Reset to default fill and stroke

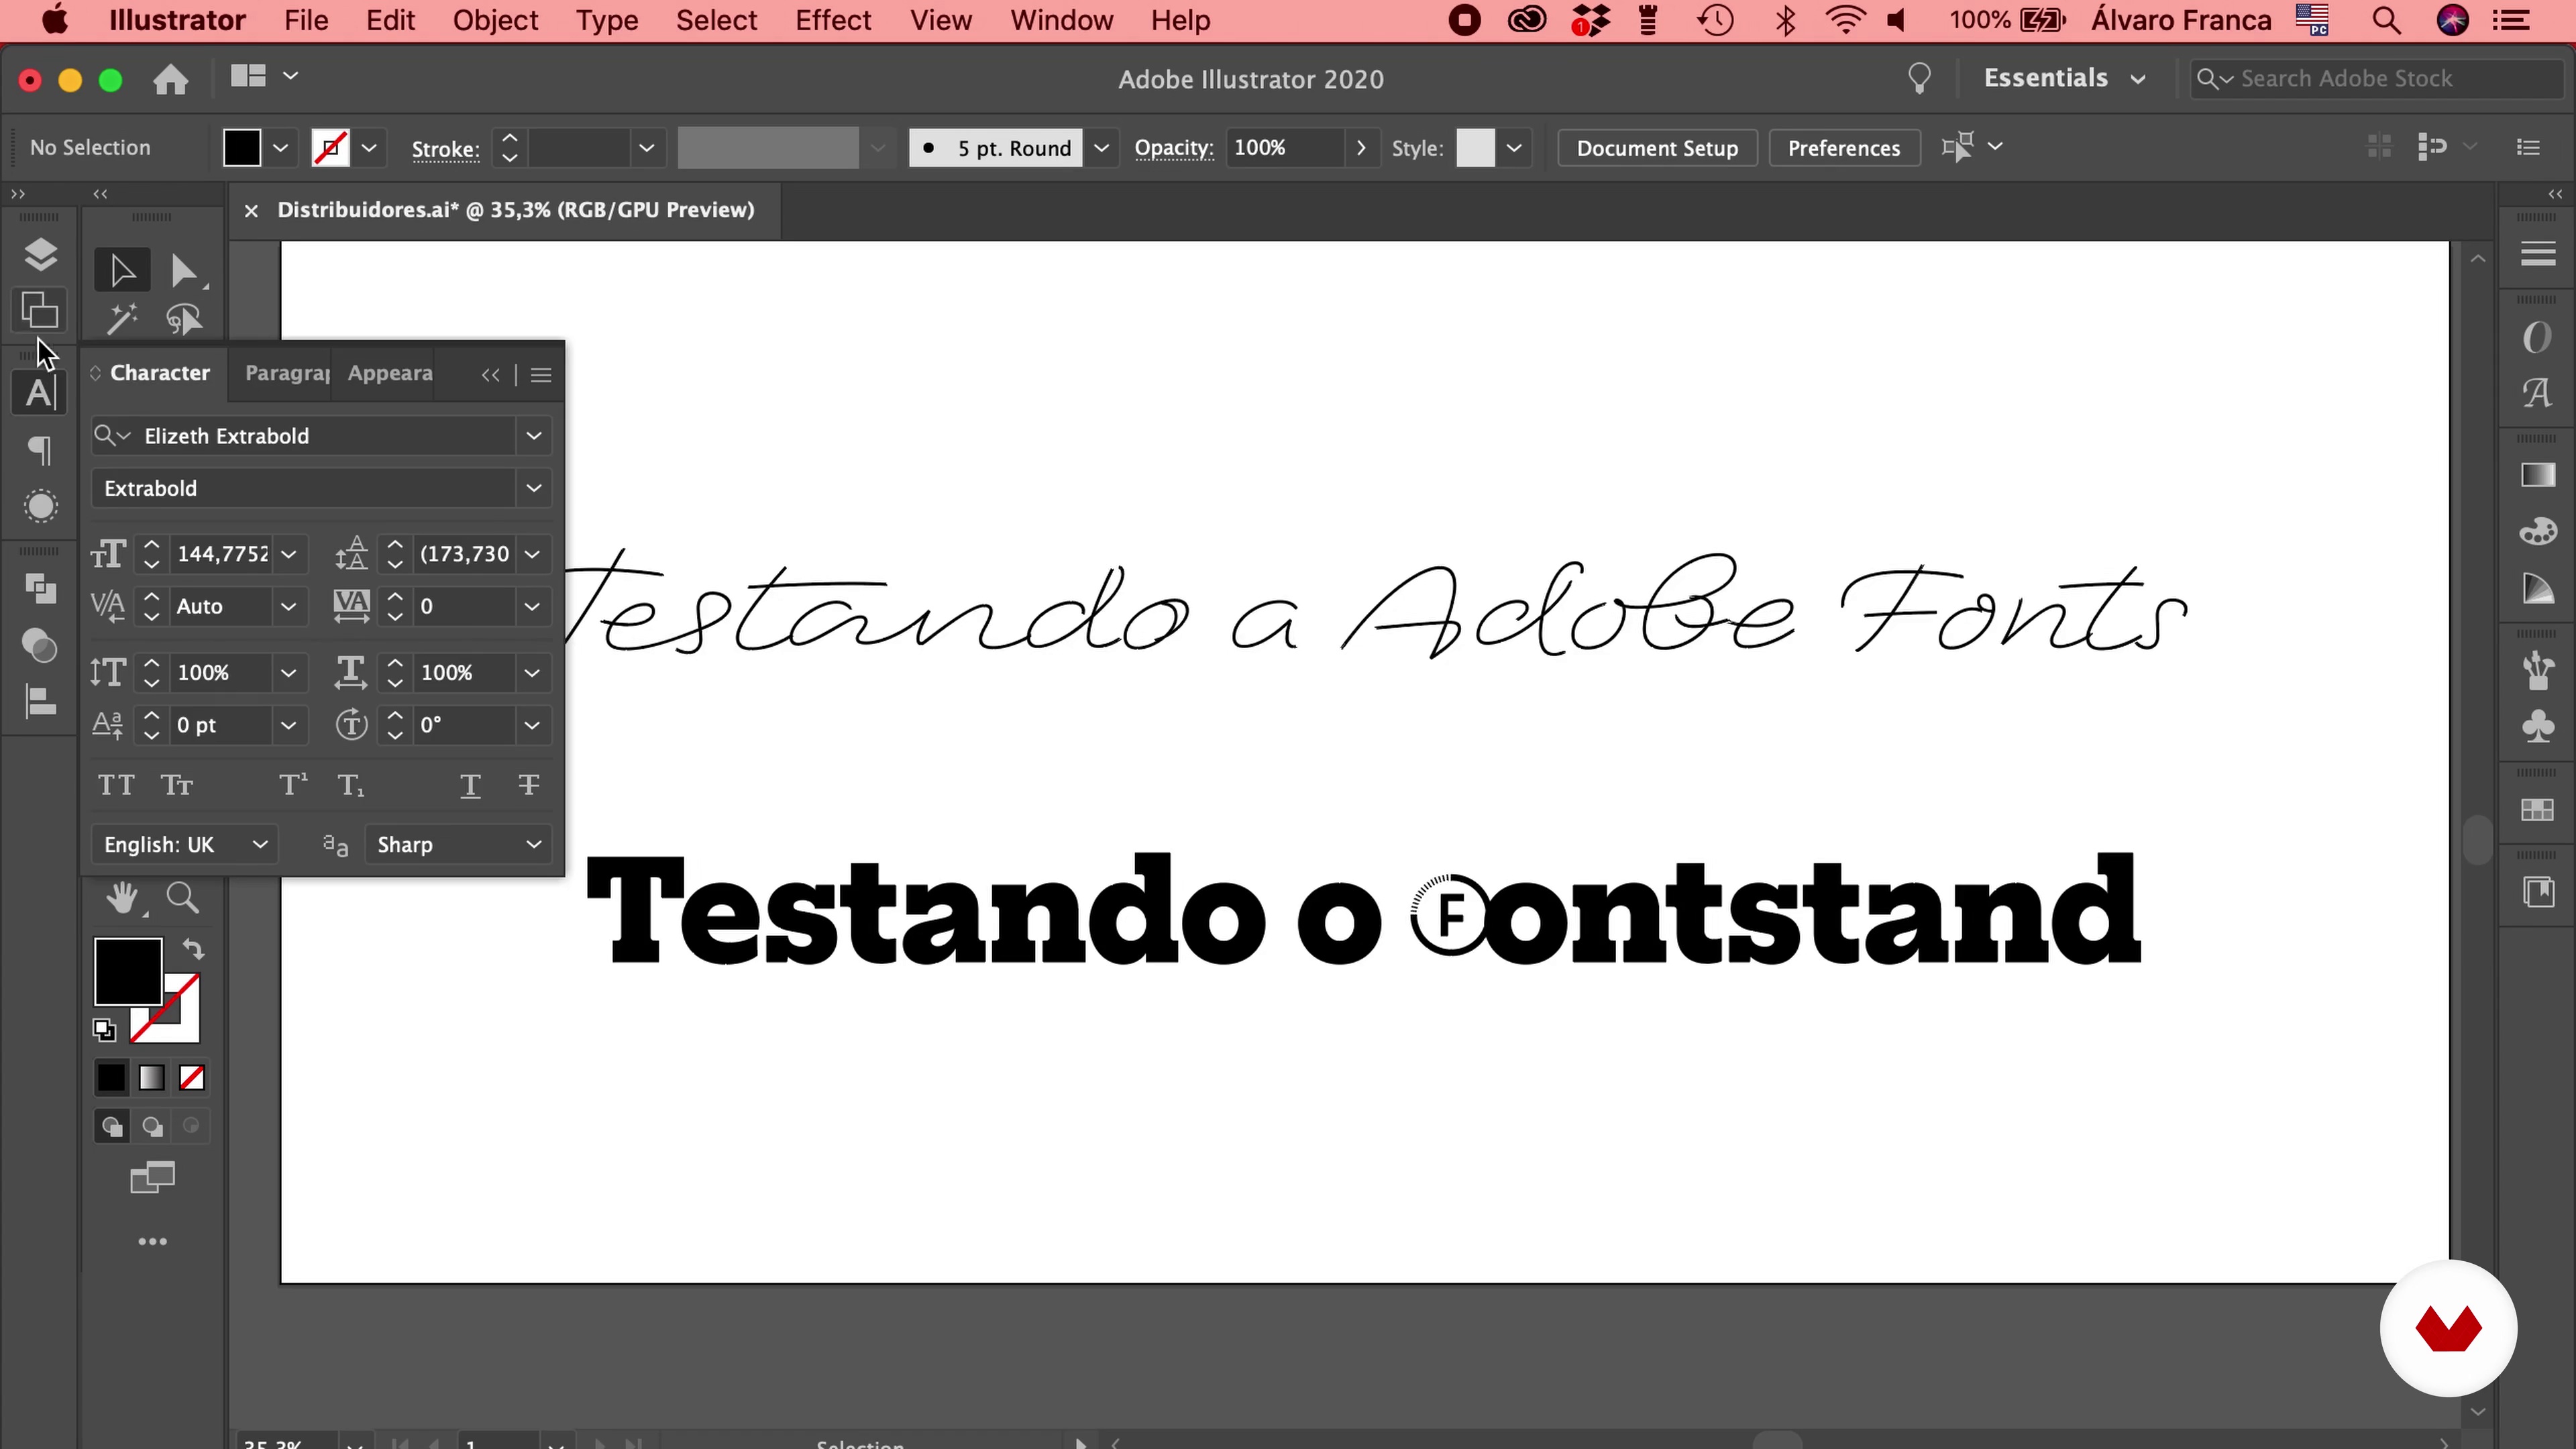pos(104,1029)
